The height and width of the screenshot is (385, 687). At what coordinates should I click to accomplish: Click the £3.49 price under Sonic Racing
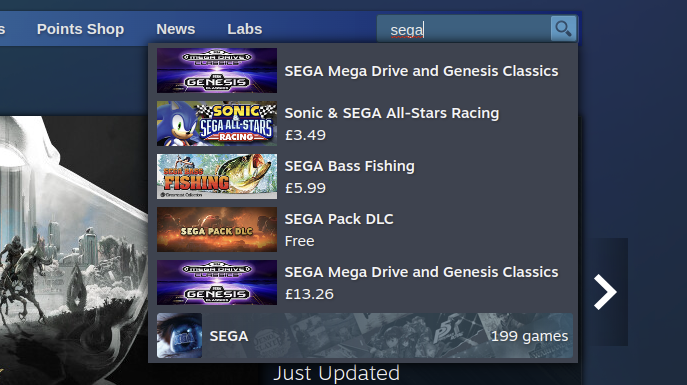(x=305, y=135)
